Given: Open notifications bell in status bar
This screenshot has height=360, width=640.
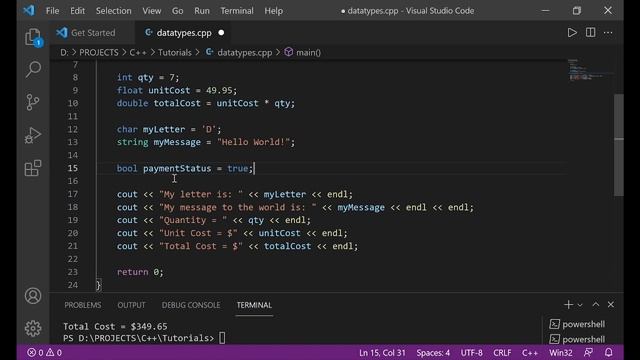Looking at the screenshot, I should (x=609, y=352).
